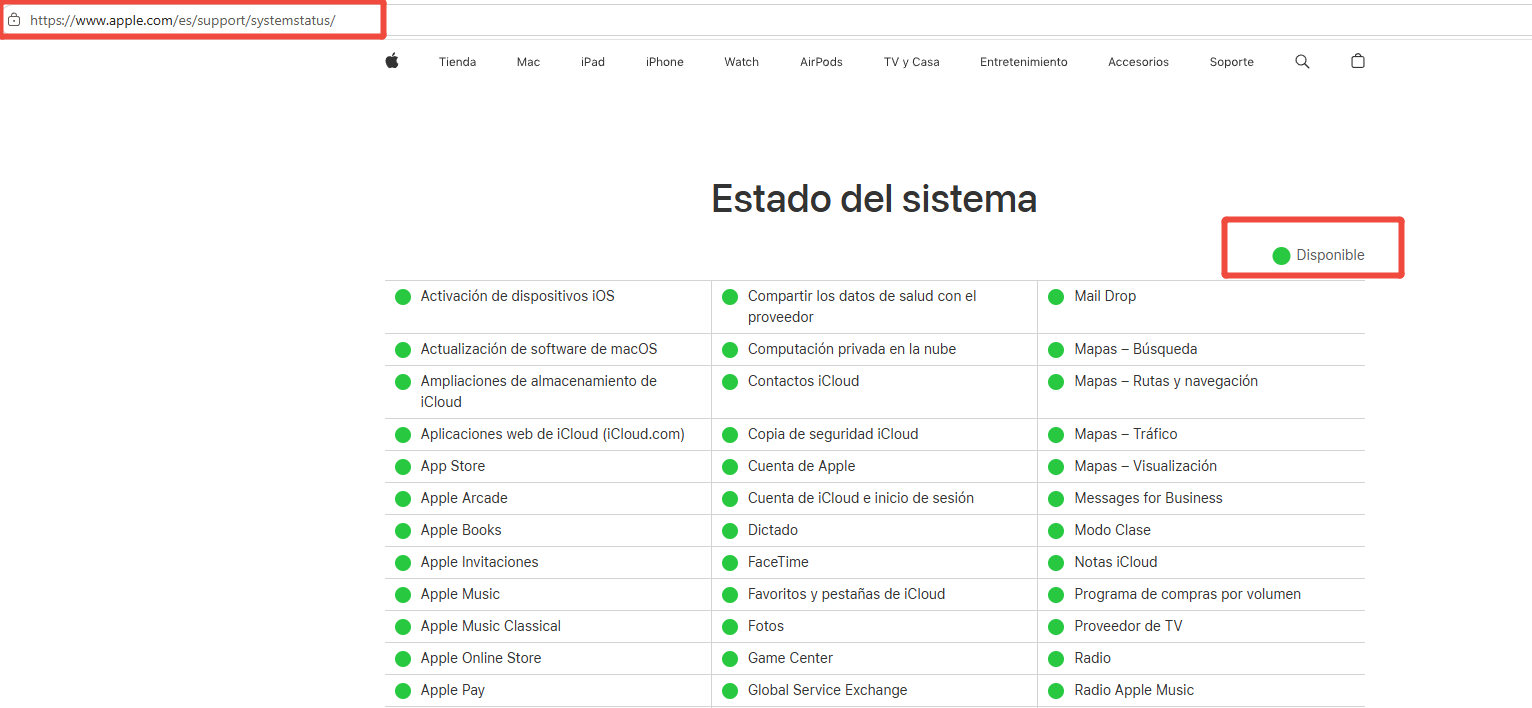
Task: Open the Accesorios menu
Action: (1138, 62)
